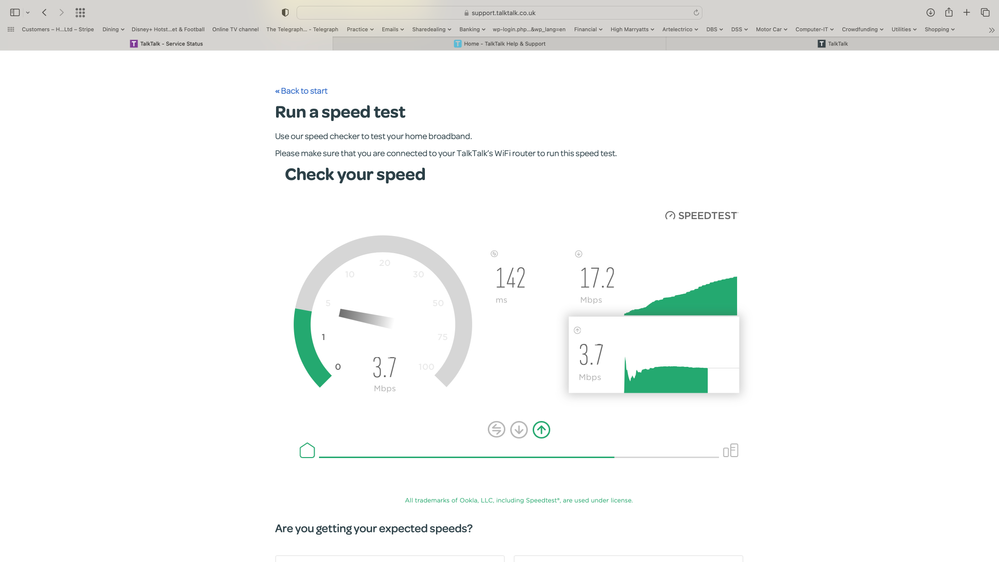Click the Share icon in Safari toolbar
This screenshot has width=999, height=562.
[x=948, y=13]
